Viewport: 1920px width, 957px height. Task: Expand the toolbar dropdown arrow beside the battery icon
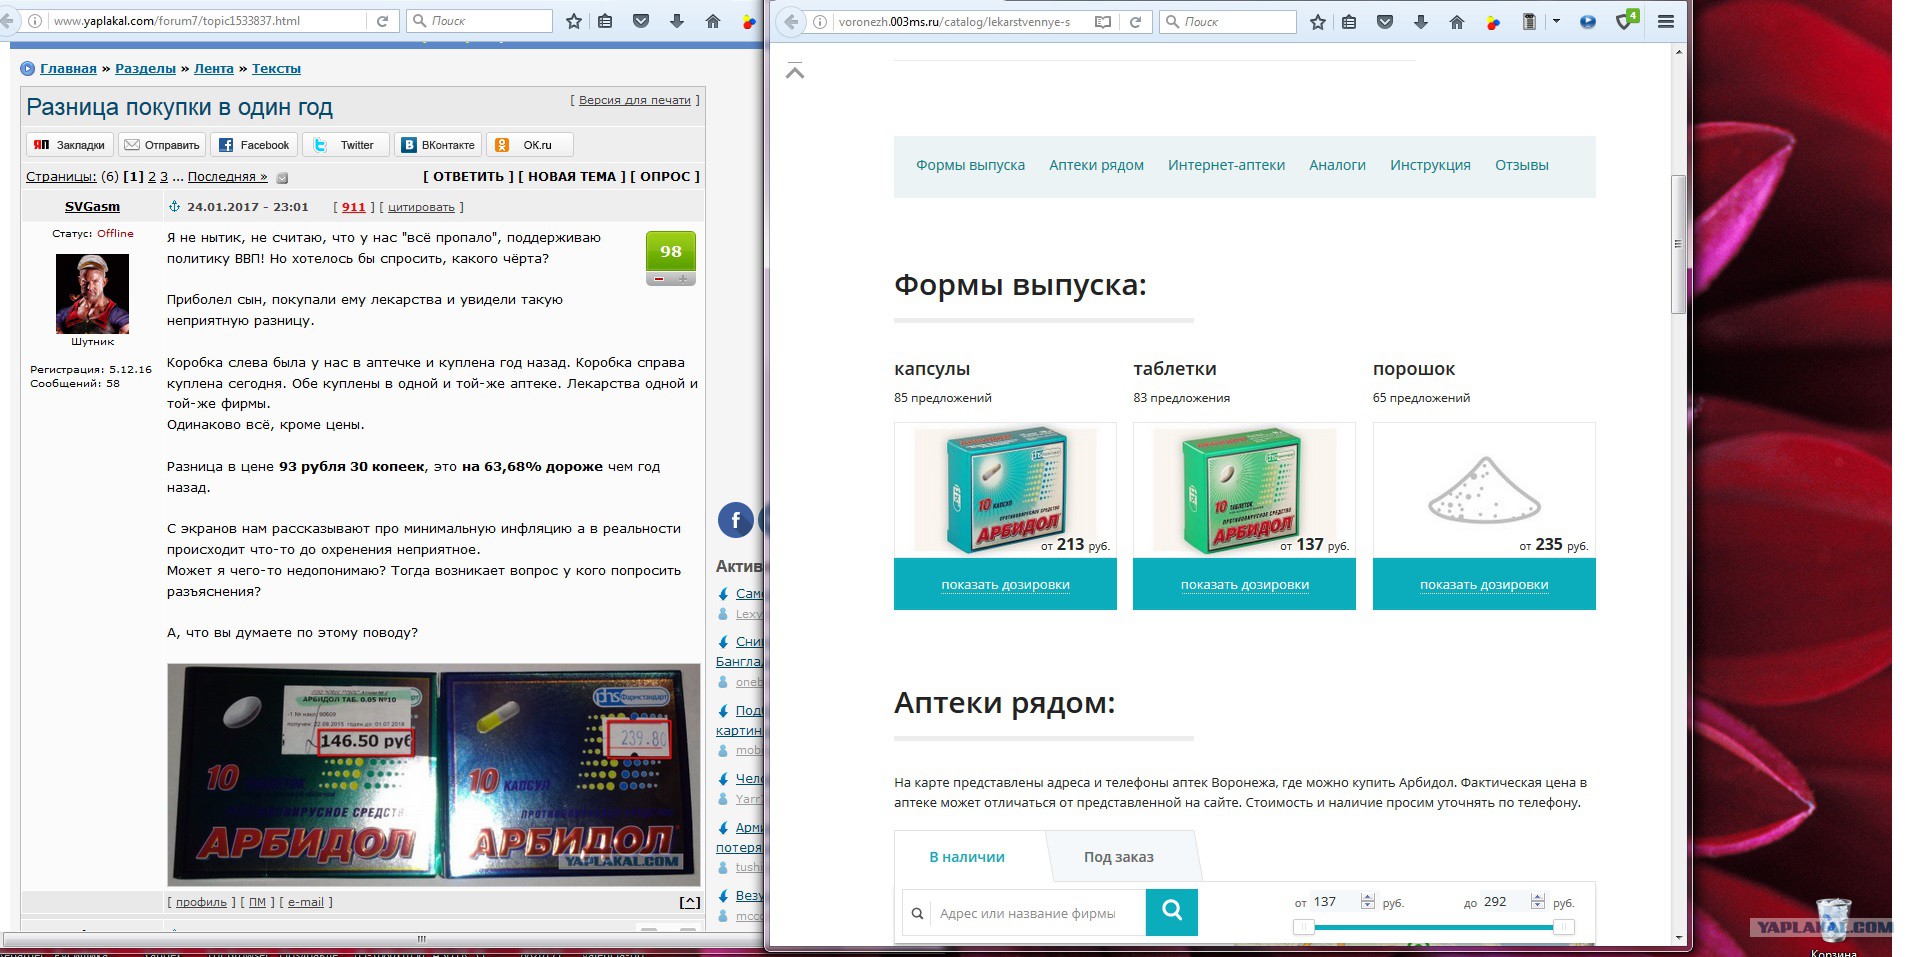1556,21
